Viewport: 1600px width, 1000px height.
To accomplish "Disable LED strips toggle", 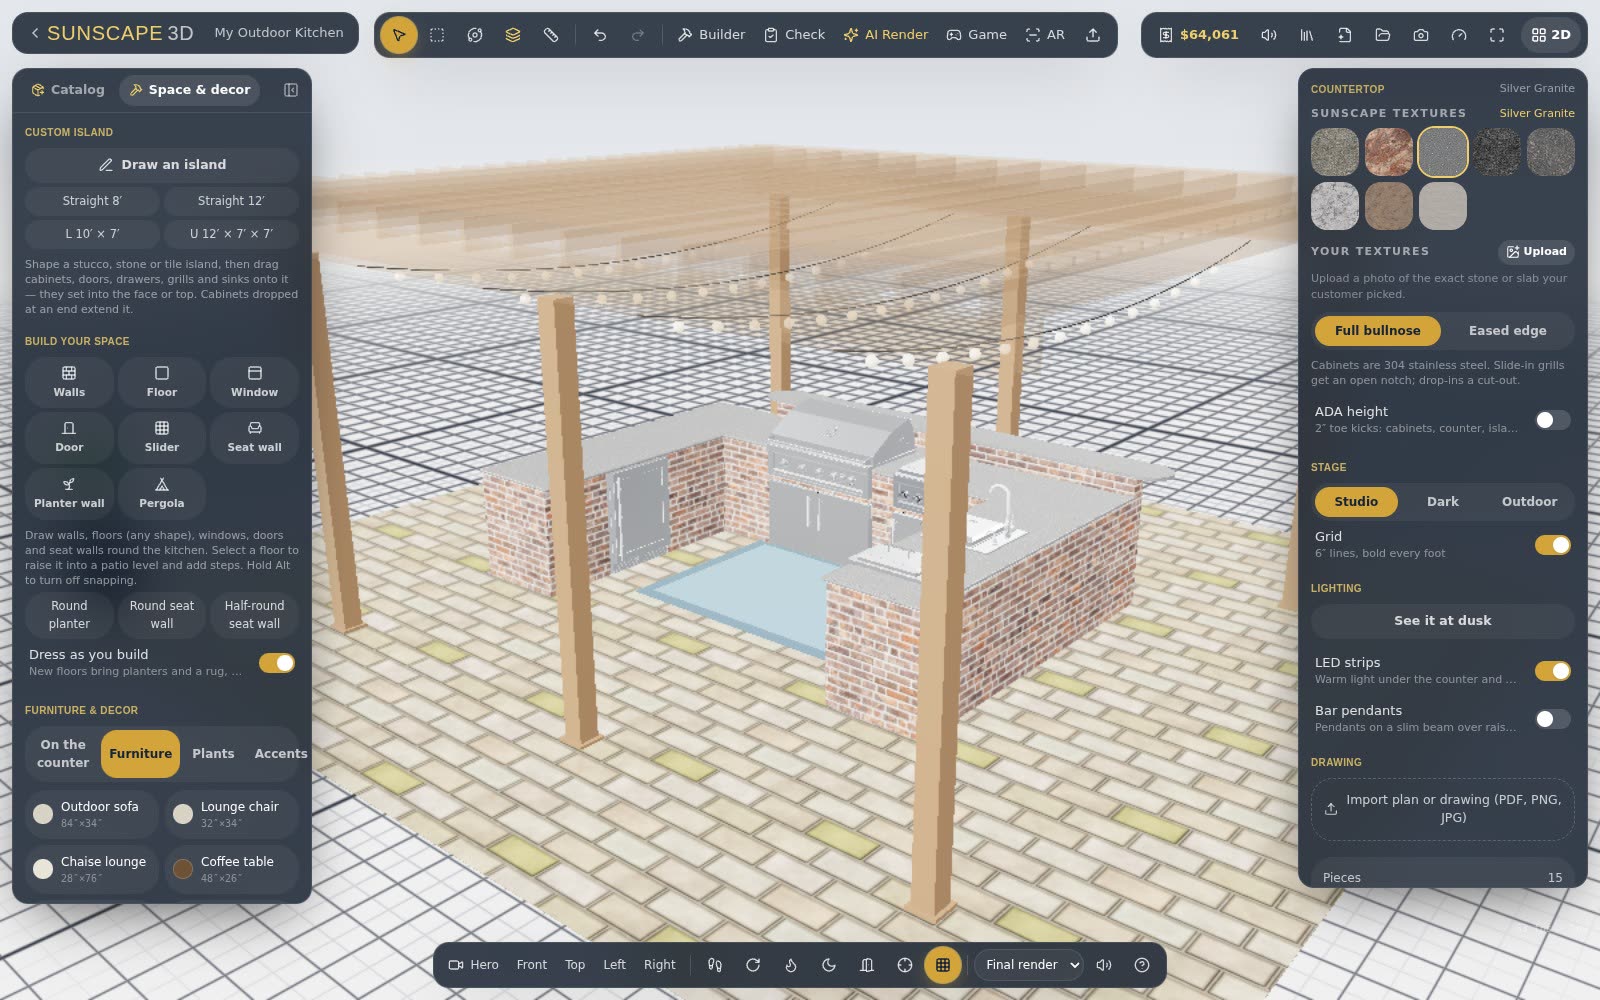I will pos(1552,671).
